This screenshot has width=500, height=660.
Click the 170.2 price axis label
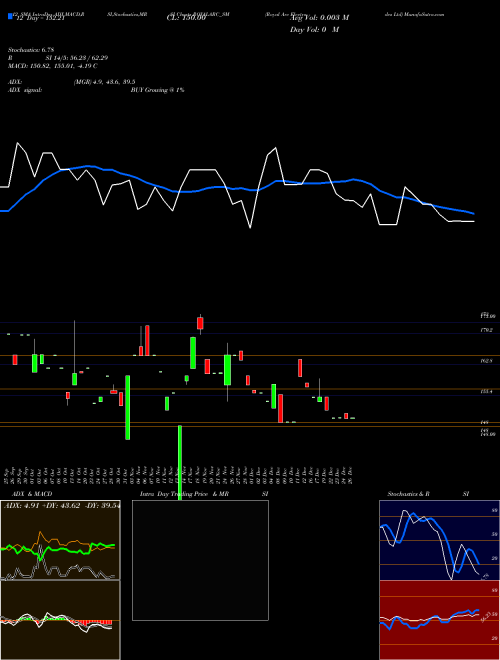point(486,330)
